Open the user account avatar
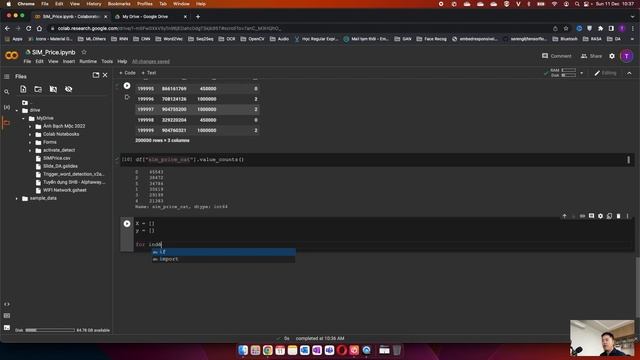The image size is (640, 360). pyautogui.click(x=627, y=56)
